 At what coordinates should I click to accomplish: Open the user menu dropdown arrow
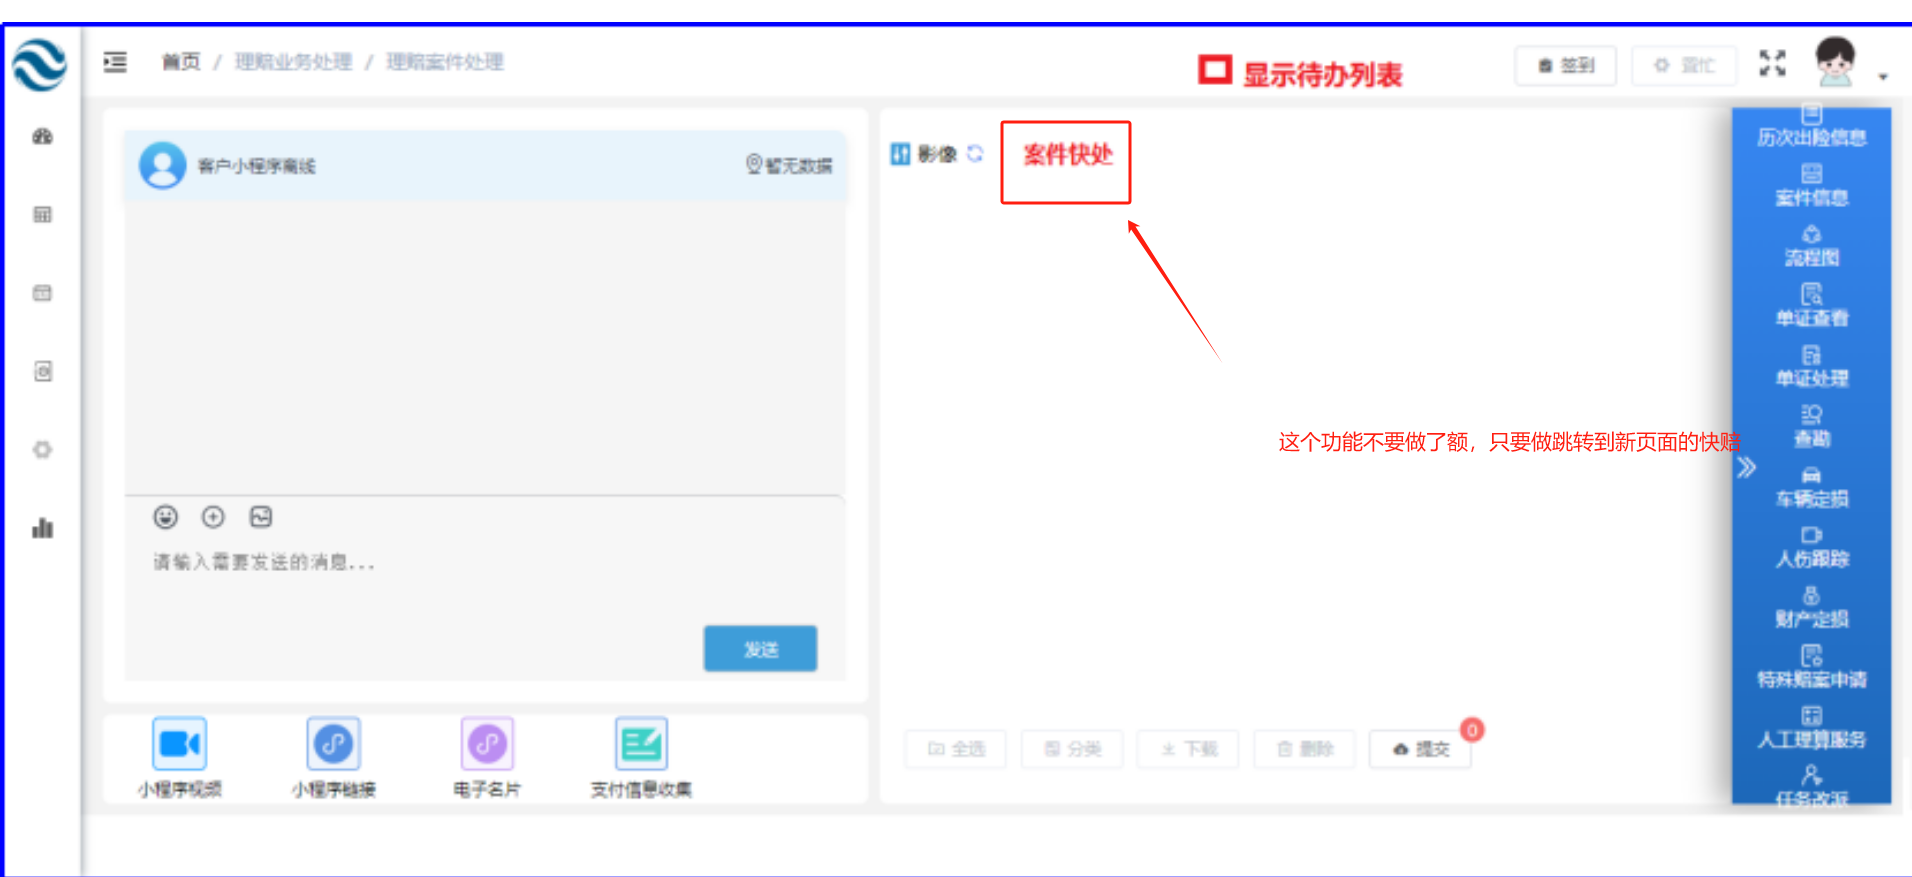pos(1882,77)
